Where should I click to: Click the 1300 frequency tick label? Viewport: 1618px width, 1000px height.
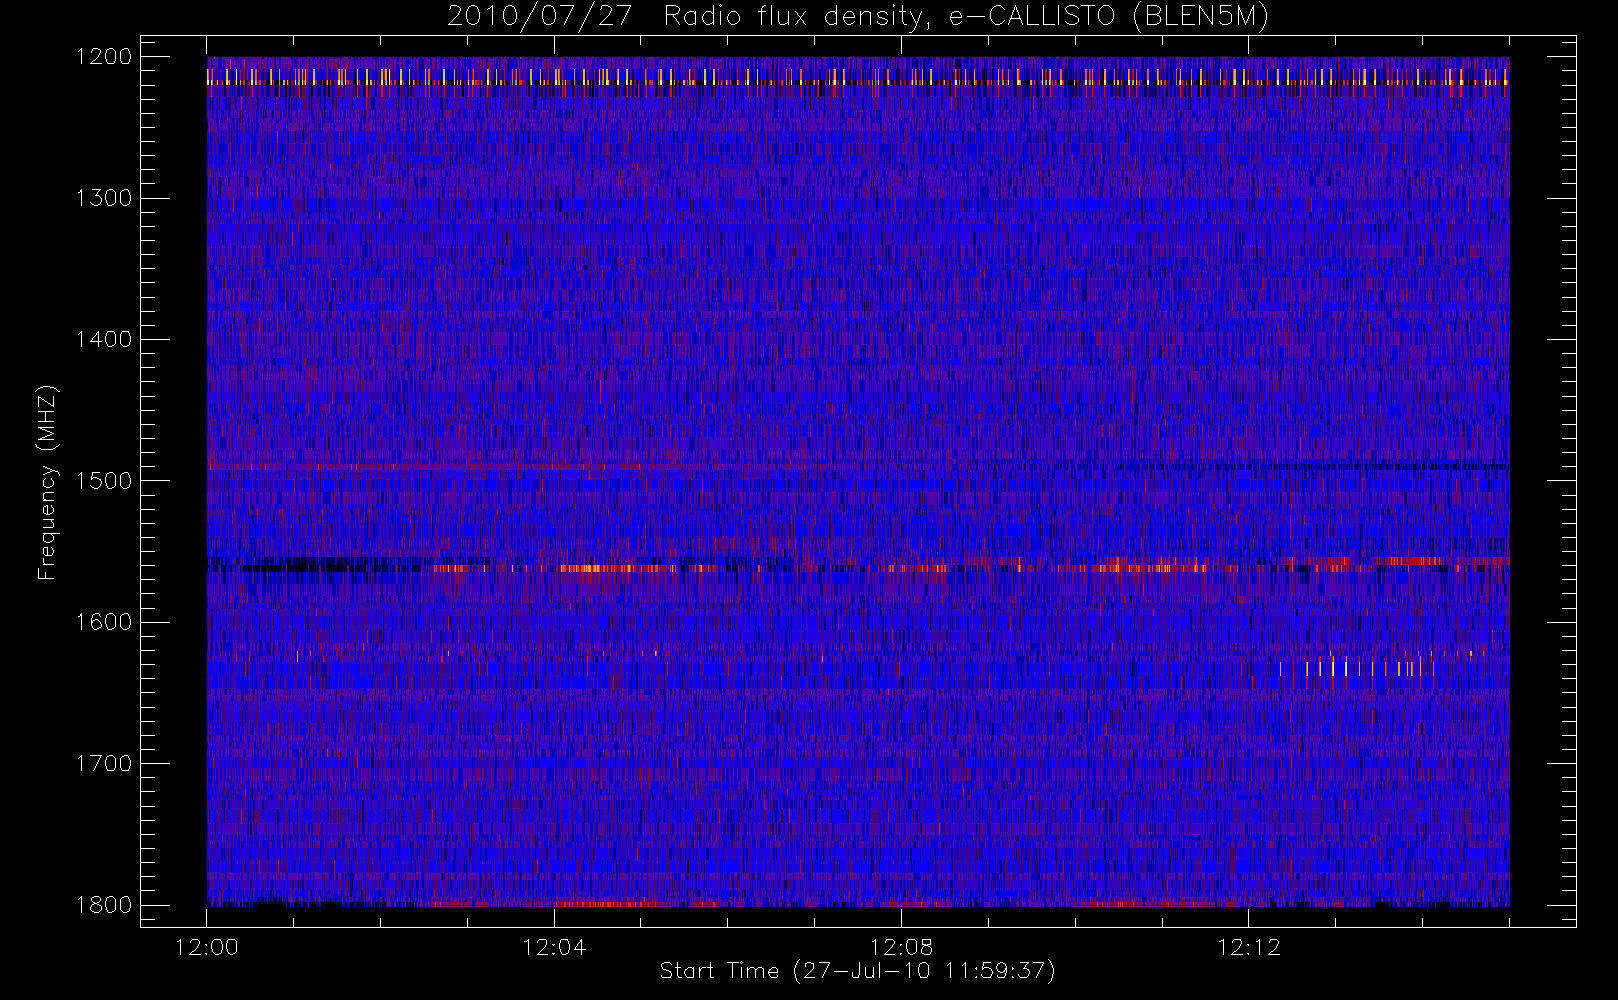104,198
